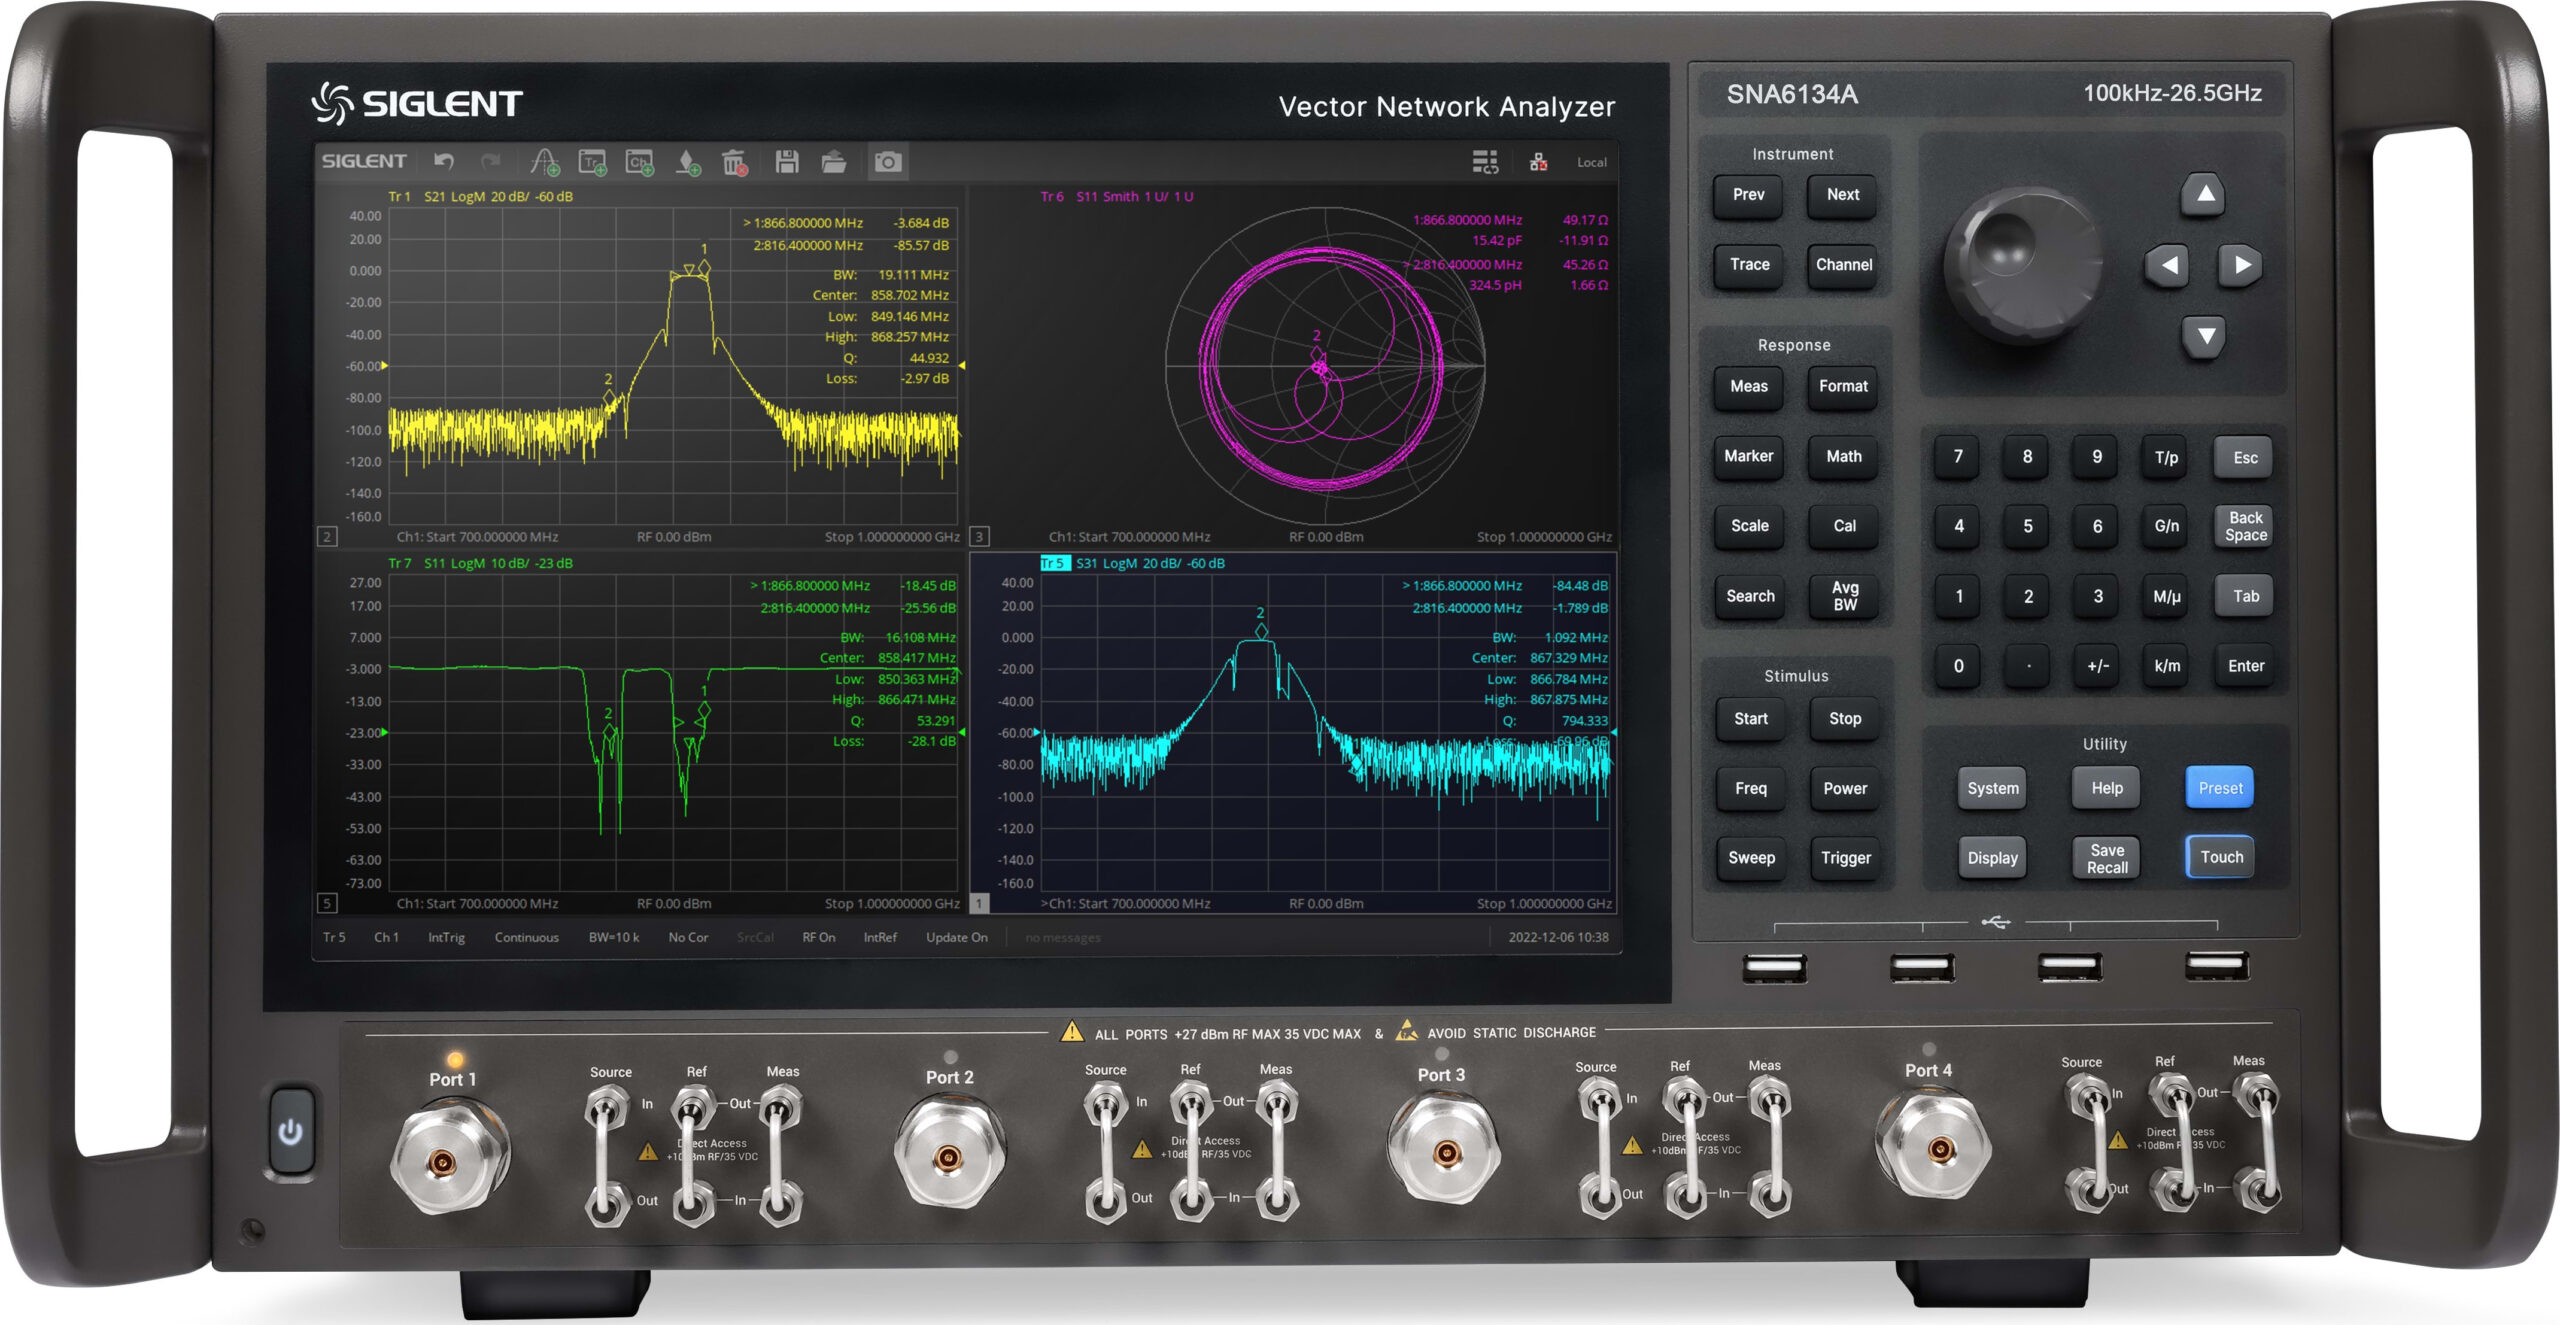Open the Marker menu key
Image resolution: width=2560 pixels, height=1325 pixels.
click(1749, 457)
